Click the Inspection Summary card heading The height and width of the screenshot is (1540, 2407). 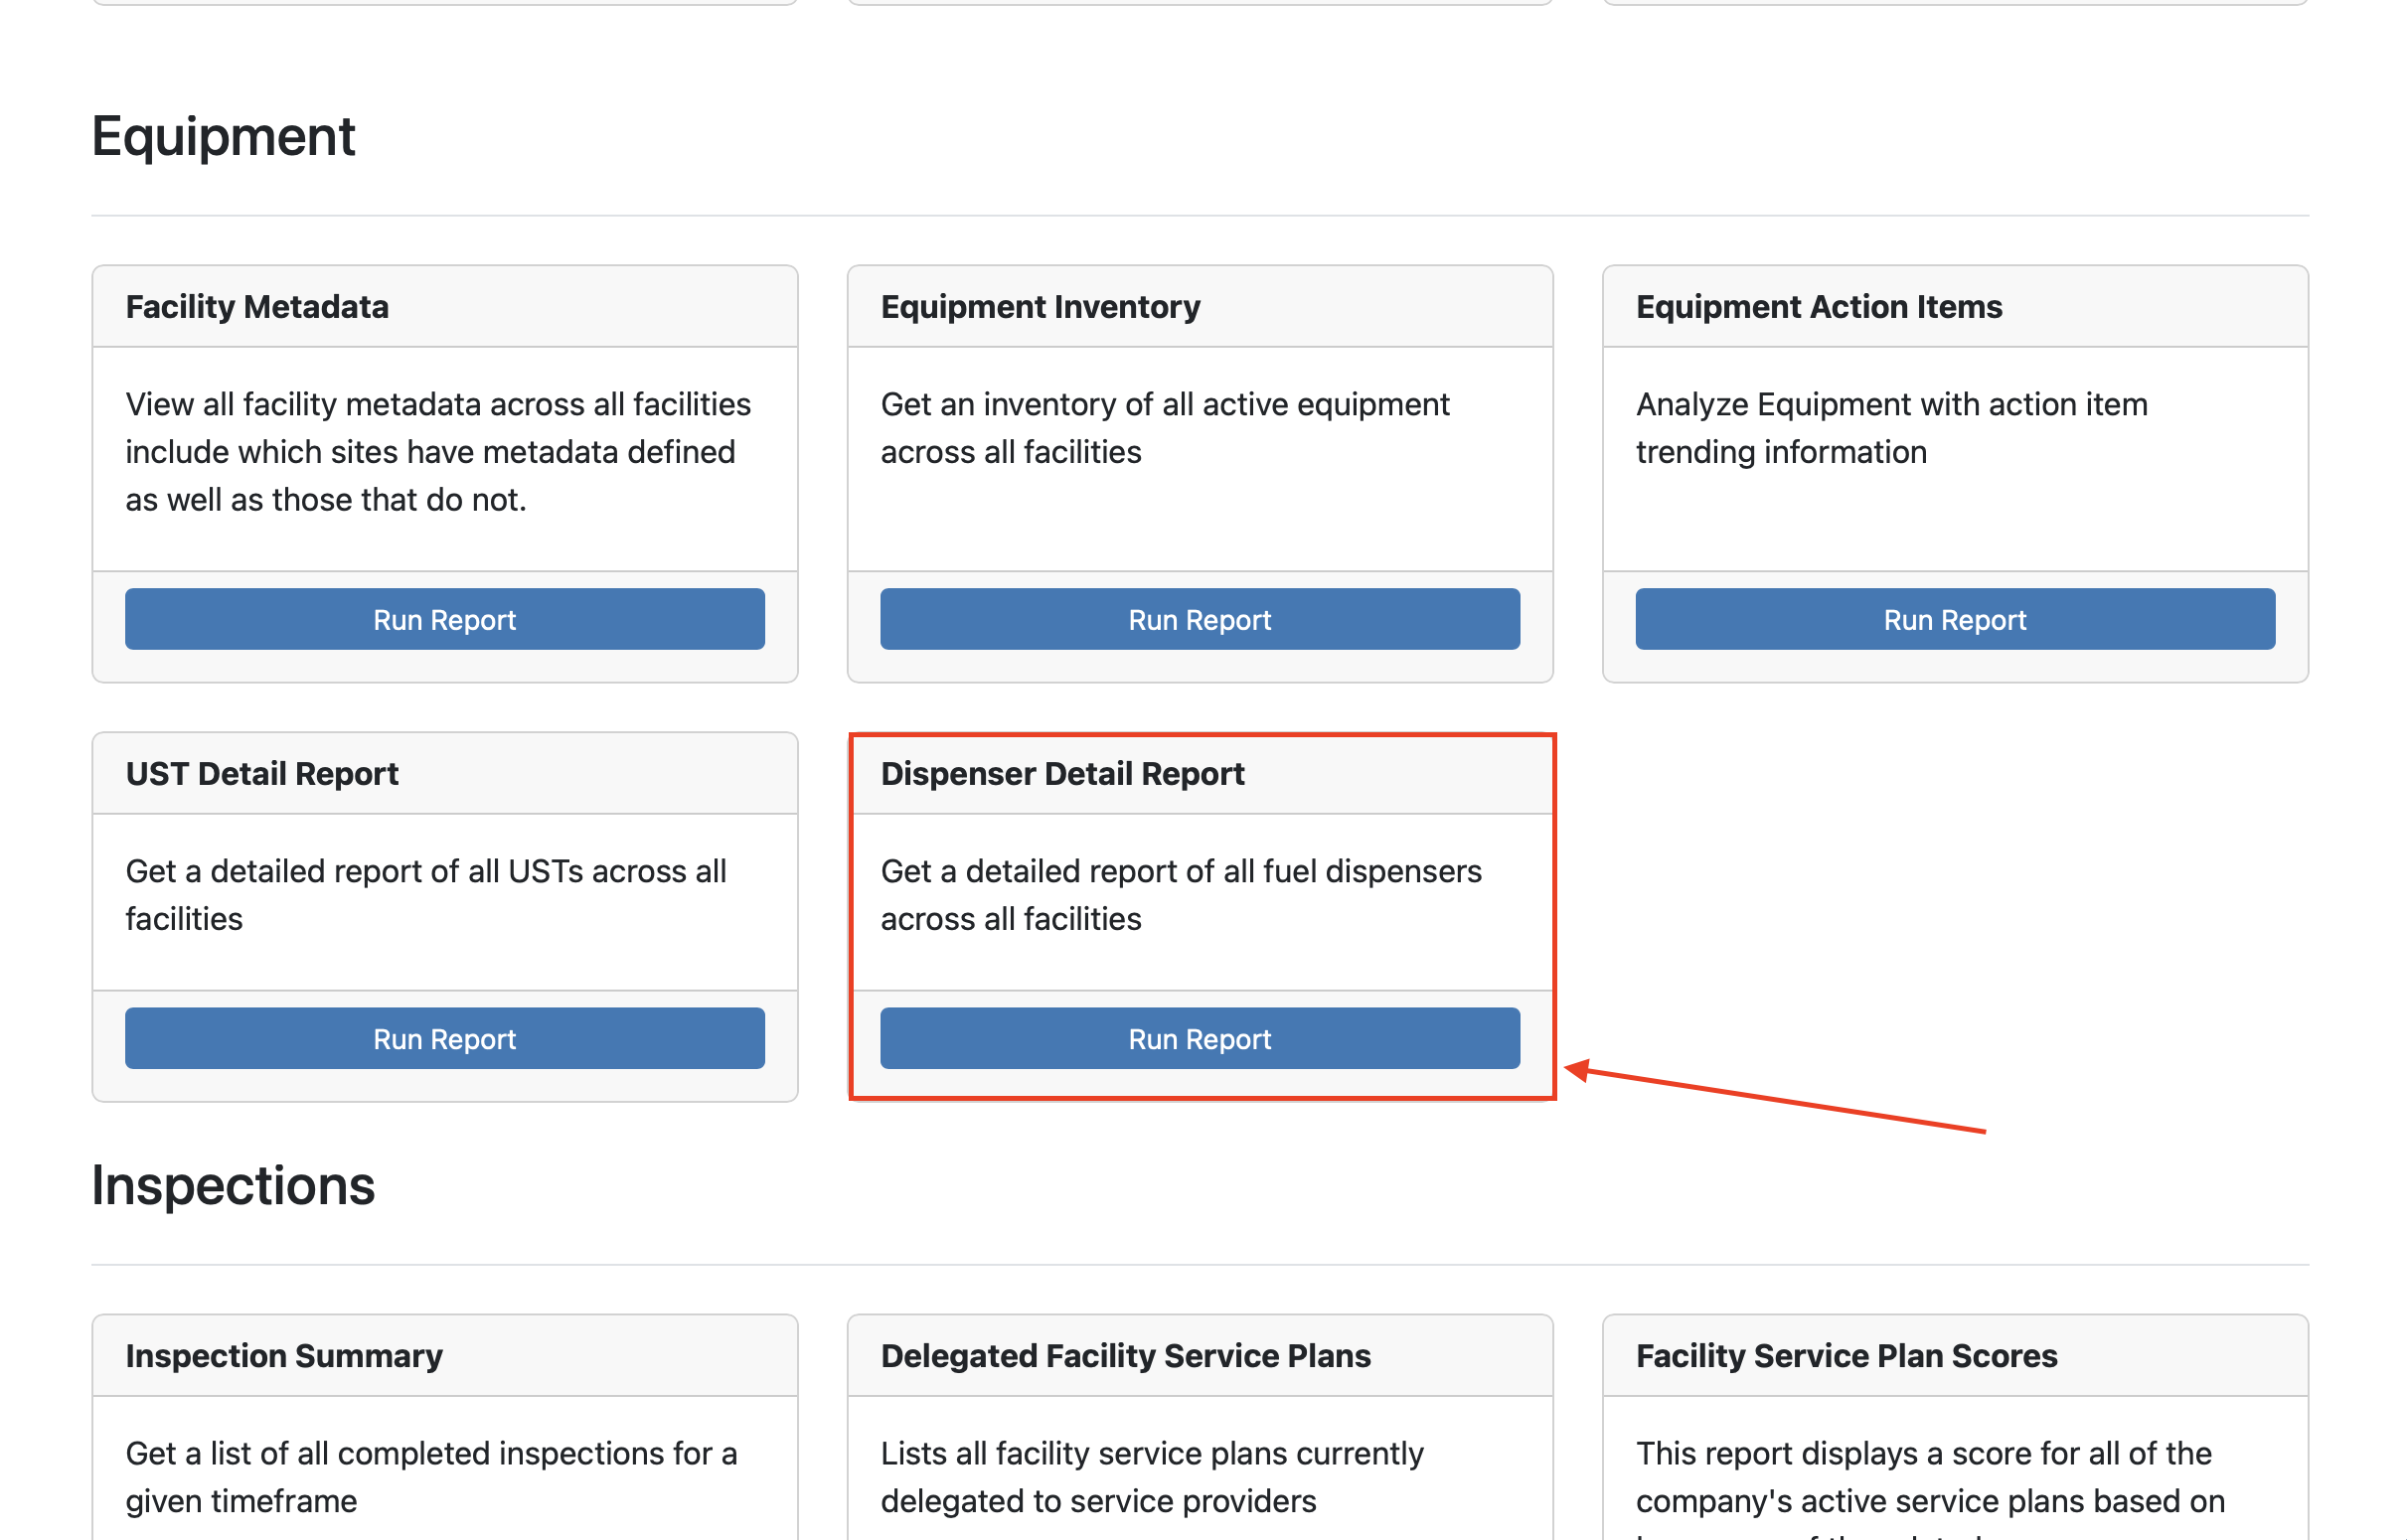tap(284, 1355)
